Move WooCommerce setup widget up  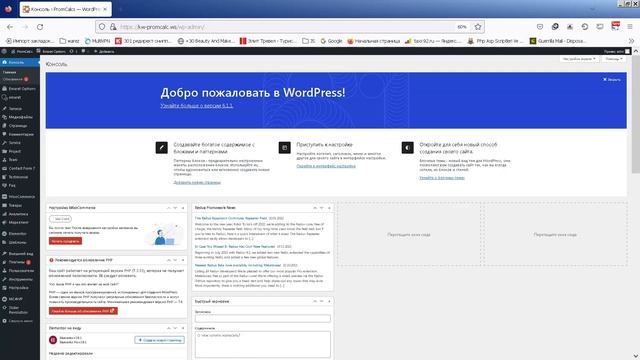coord(168,208)
